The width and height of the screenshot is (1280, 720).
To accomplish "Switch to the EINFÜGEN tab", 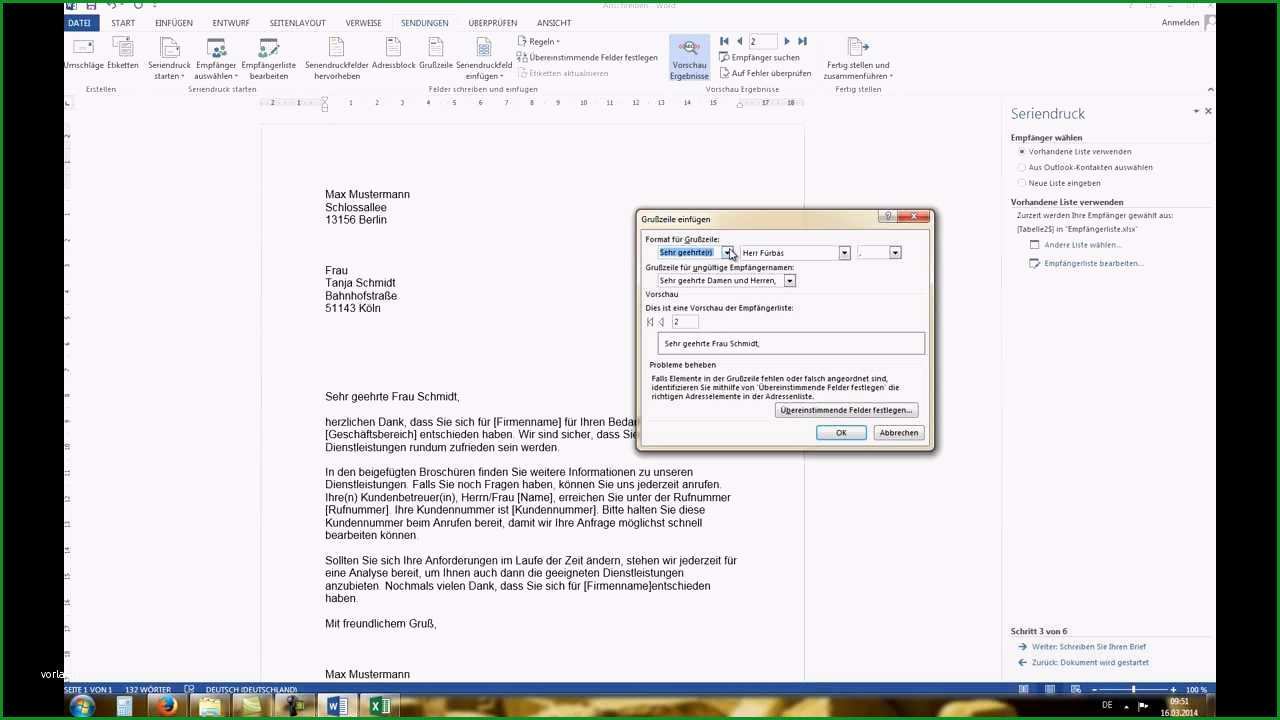I will point(174,23).
